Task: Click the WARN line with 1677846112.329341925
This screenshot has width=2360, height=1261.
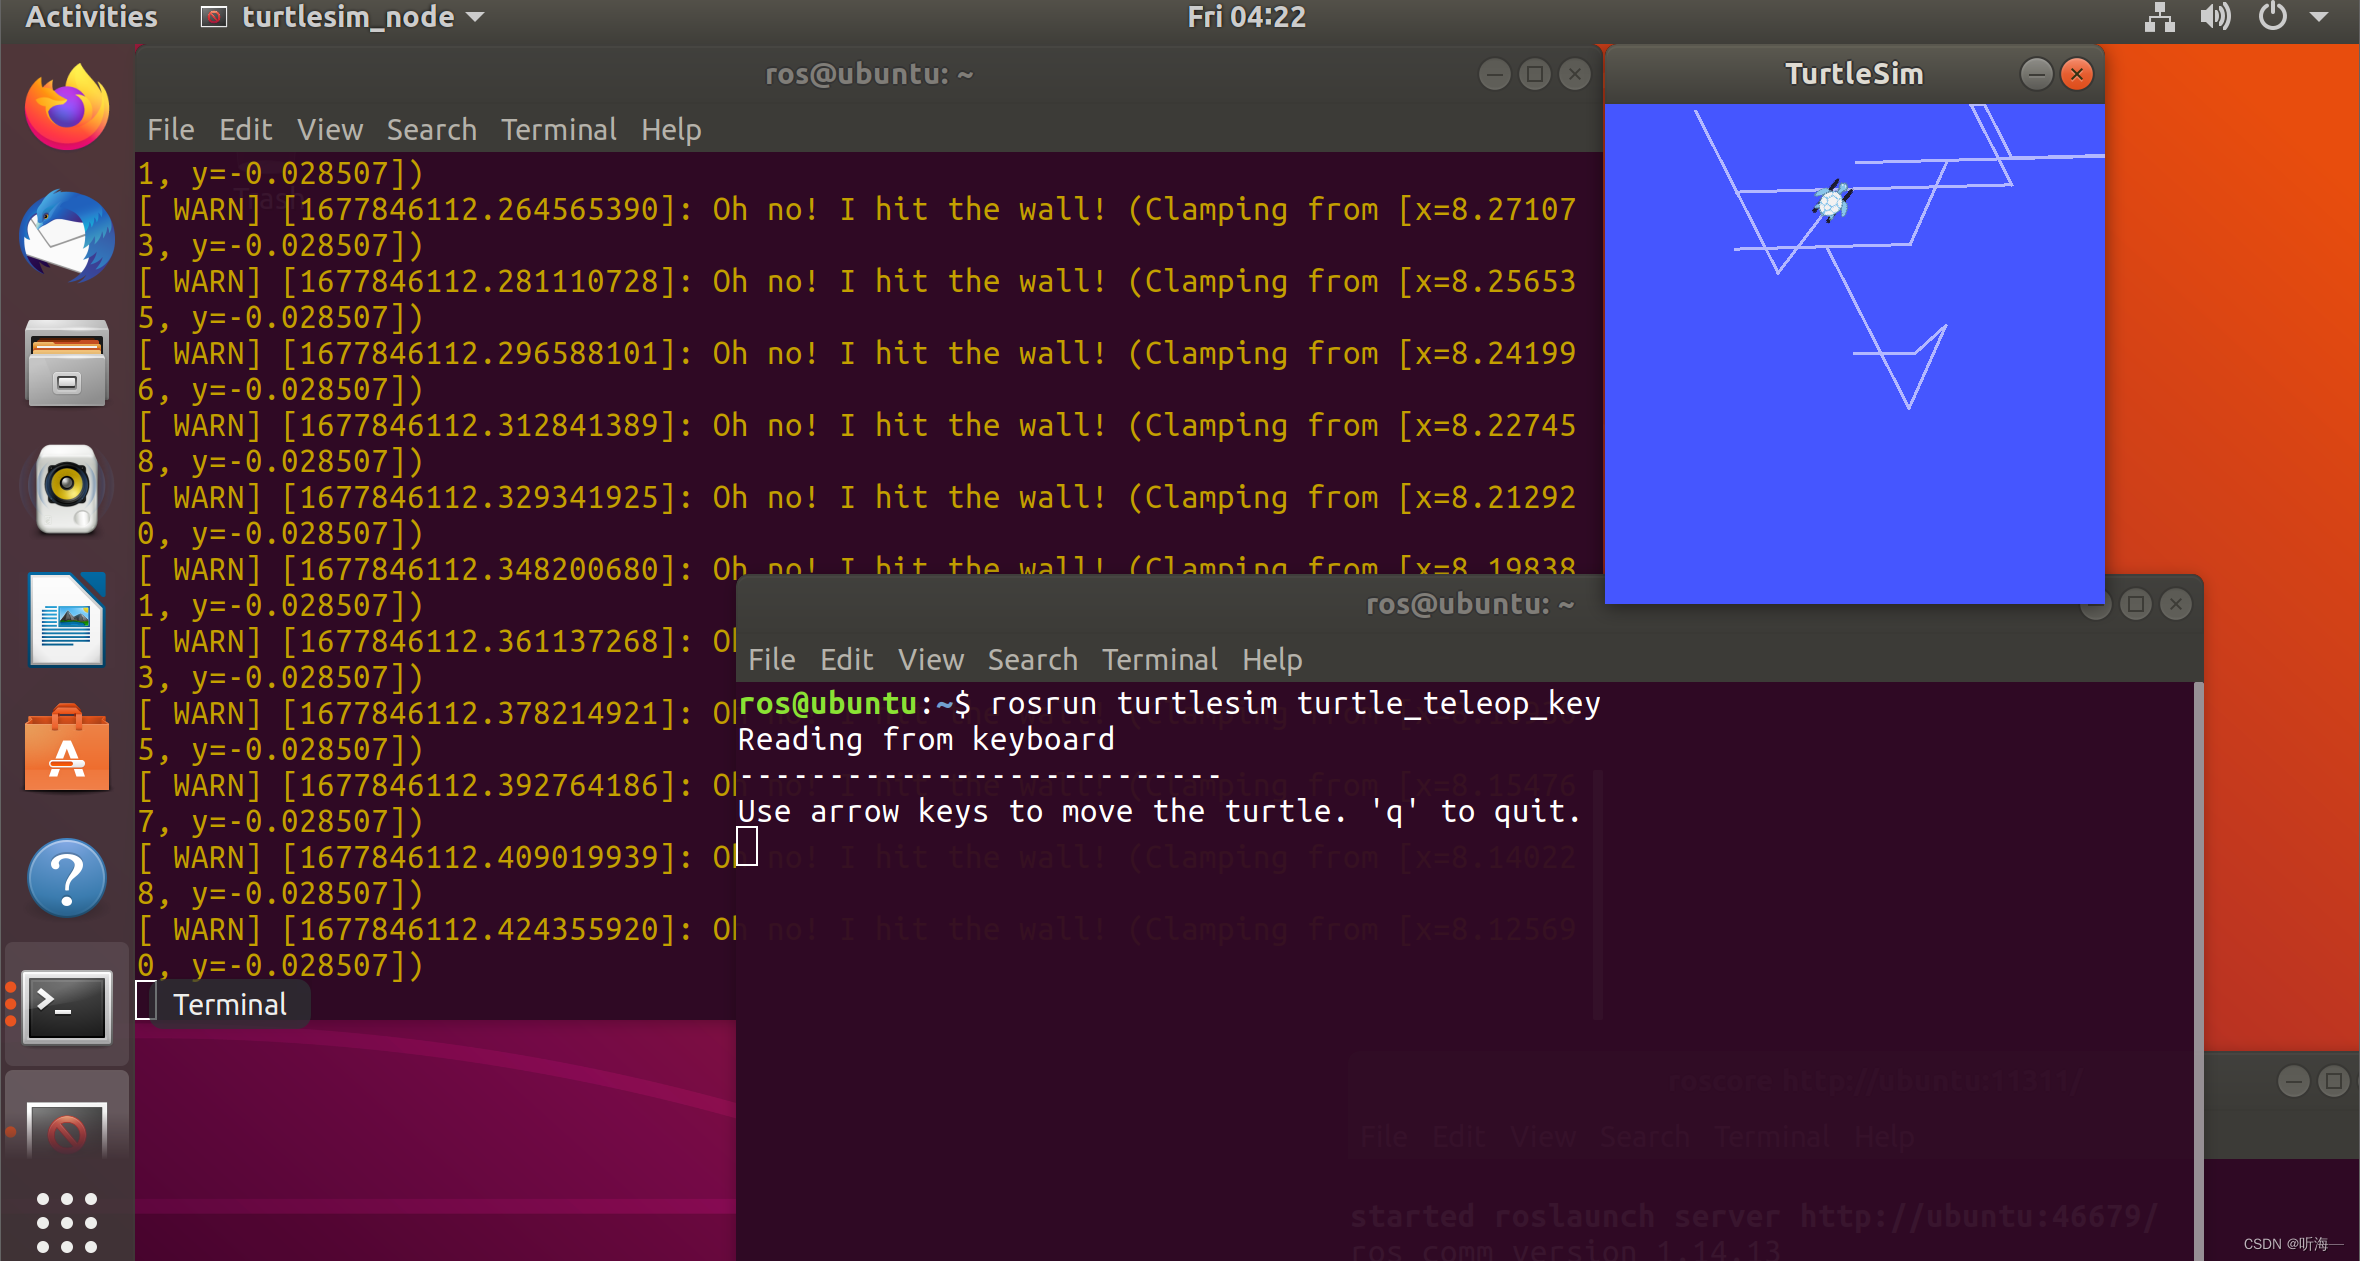Action: pyautogui.click(x=857, y=497)
